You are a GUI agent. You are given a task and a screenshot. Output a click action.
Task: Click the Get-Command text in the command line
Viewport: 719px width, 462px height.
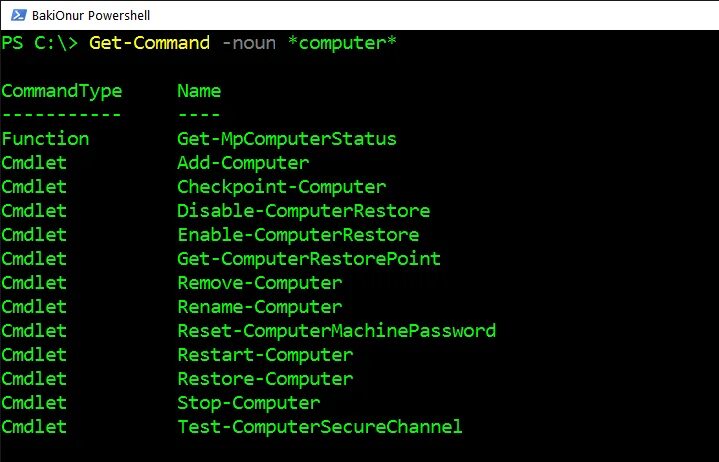[150, 43]
